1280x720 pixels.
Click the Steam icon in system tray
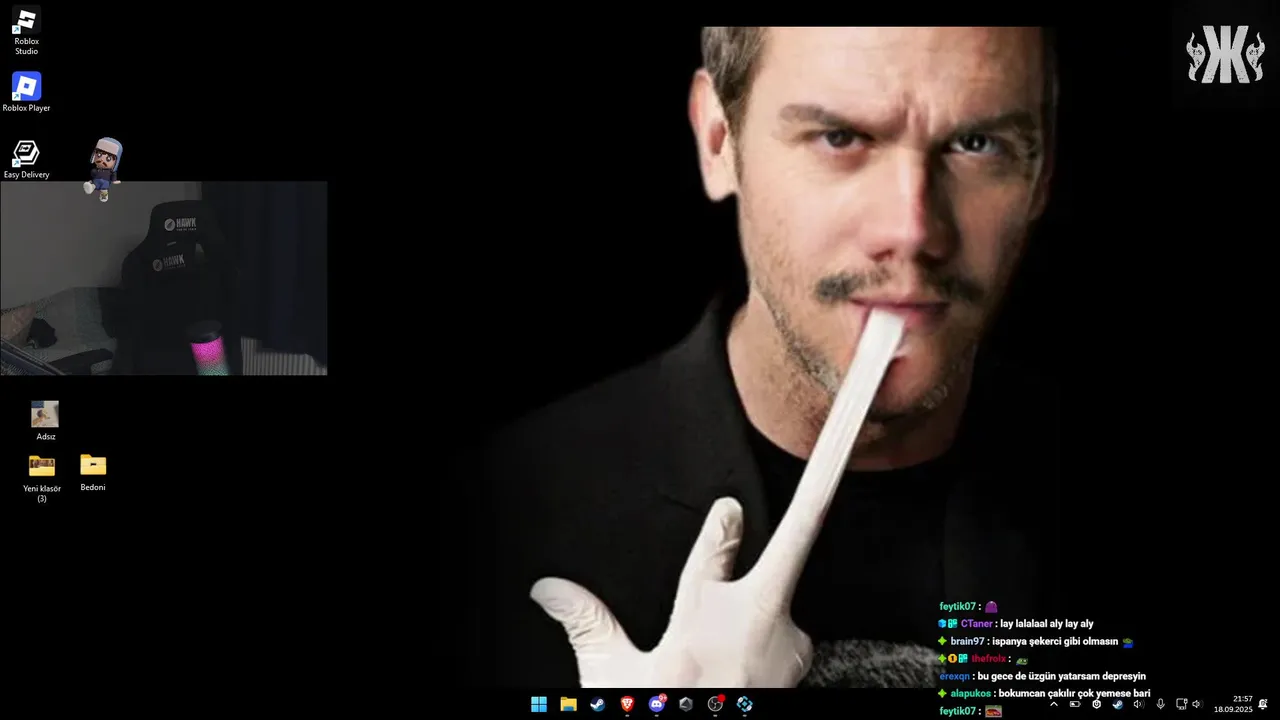pyautogui.click(x=1118, y=704)
